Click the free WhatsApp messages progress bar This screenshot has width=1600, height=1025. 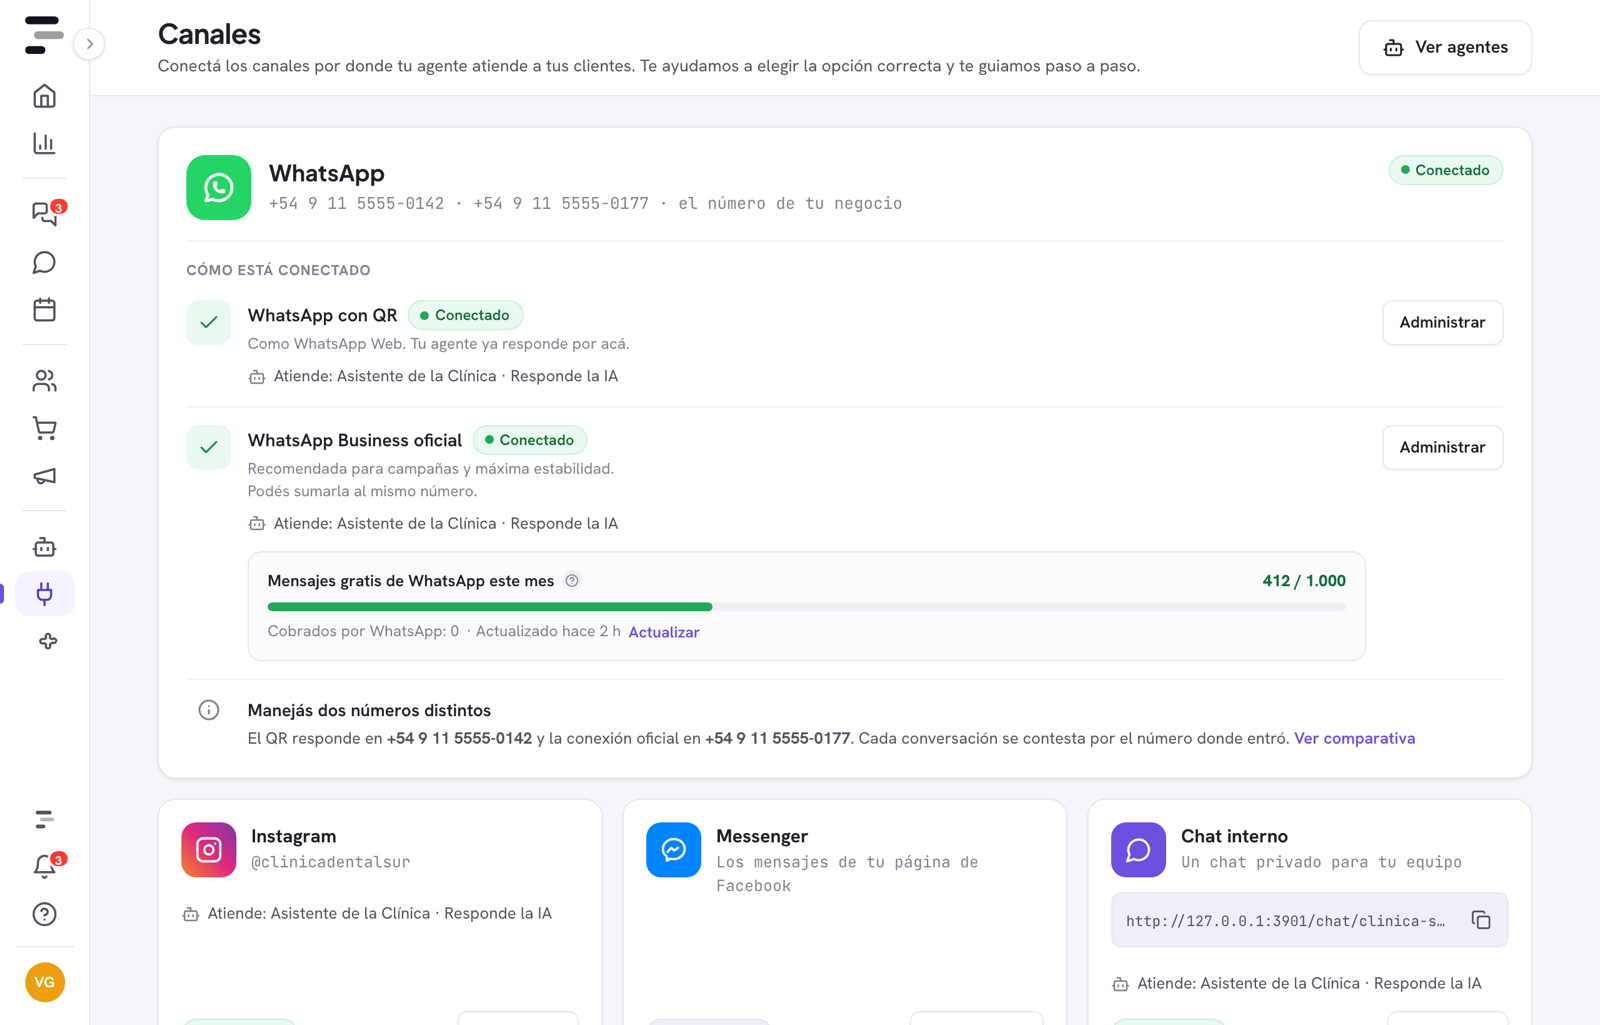click(x=806, y=607)
